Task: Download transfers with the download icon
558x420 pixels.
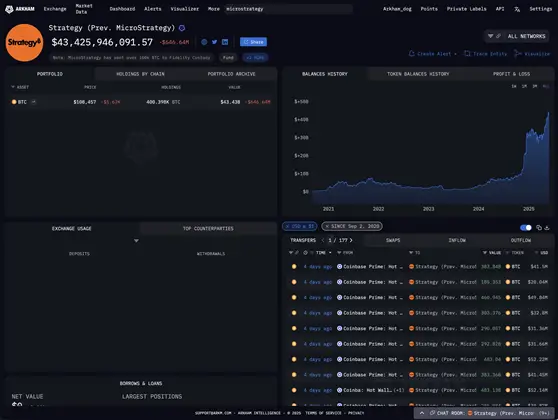Action: tap(547, 227)
